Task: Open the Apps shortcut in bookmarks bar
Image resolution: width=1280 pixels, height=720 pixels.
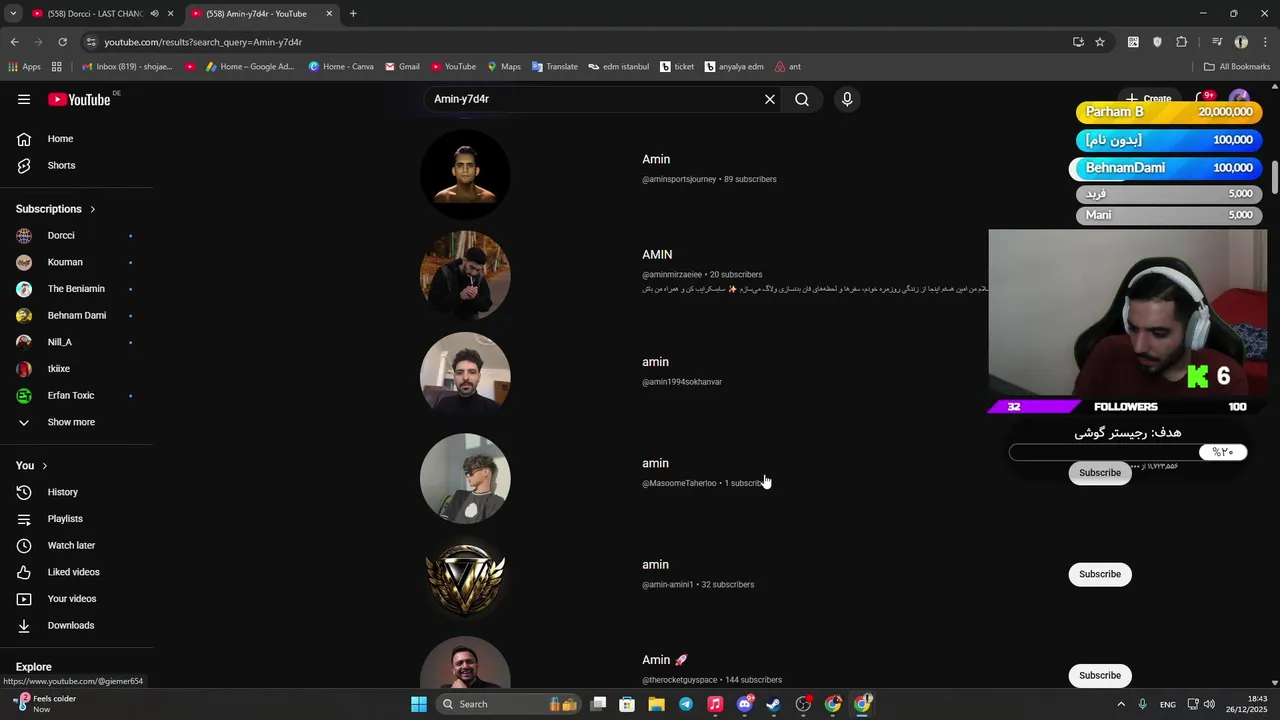Action: coord(24,67)
